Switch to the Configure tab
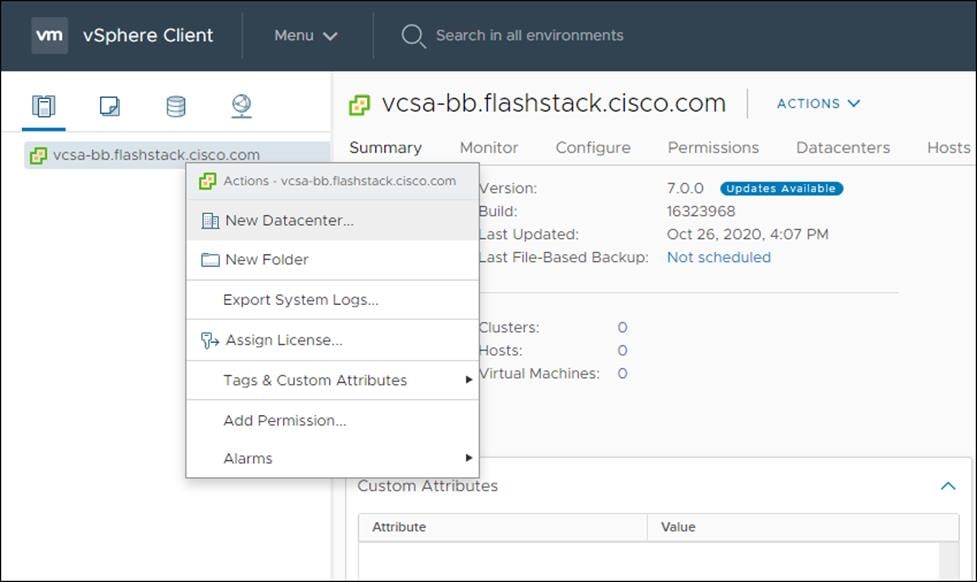The height and width of the screenshot is (582, 977). [593, 148]
